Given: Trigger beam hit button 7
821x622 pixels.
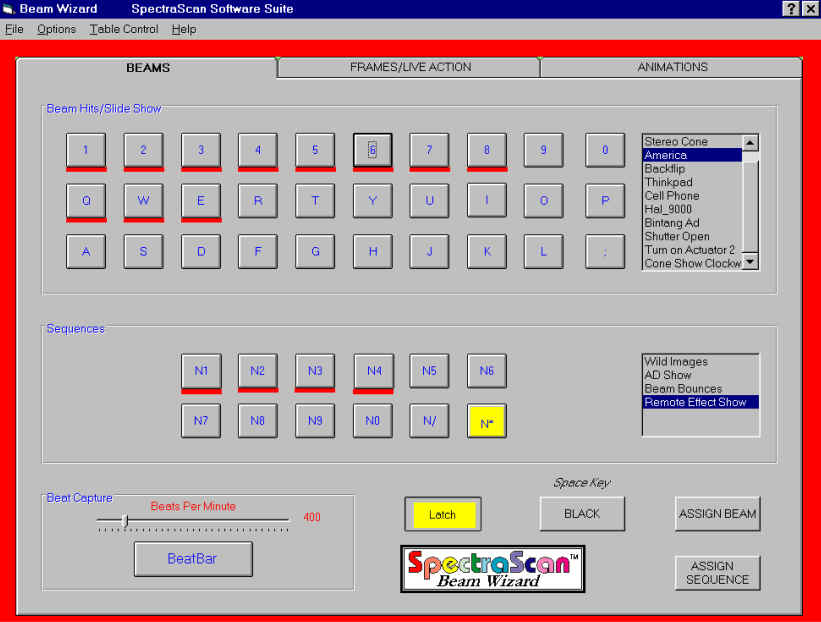Looking at the screenshot, I should click(429, 150).
